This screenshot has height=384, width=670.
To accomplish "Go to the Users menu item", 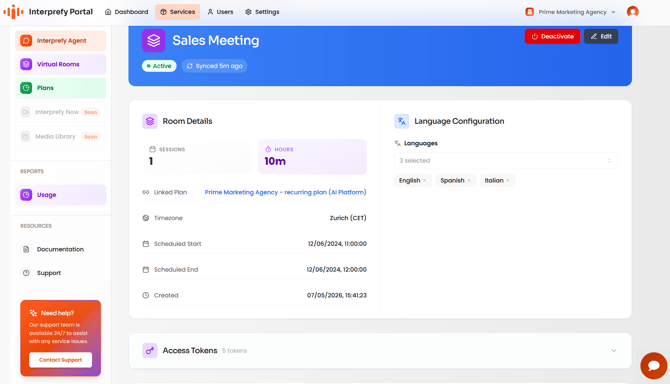I will click(x=220, y=12).
